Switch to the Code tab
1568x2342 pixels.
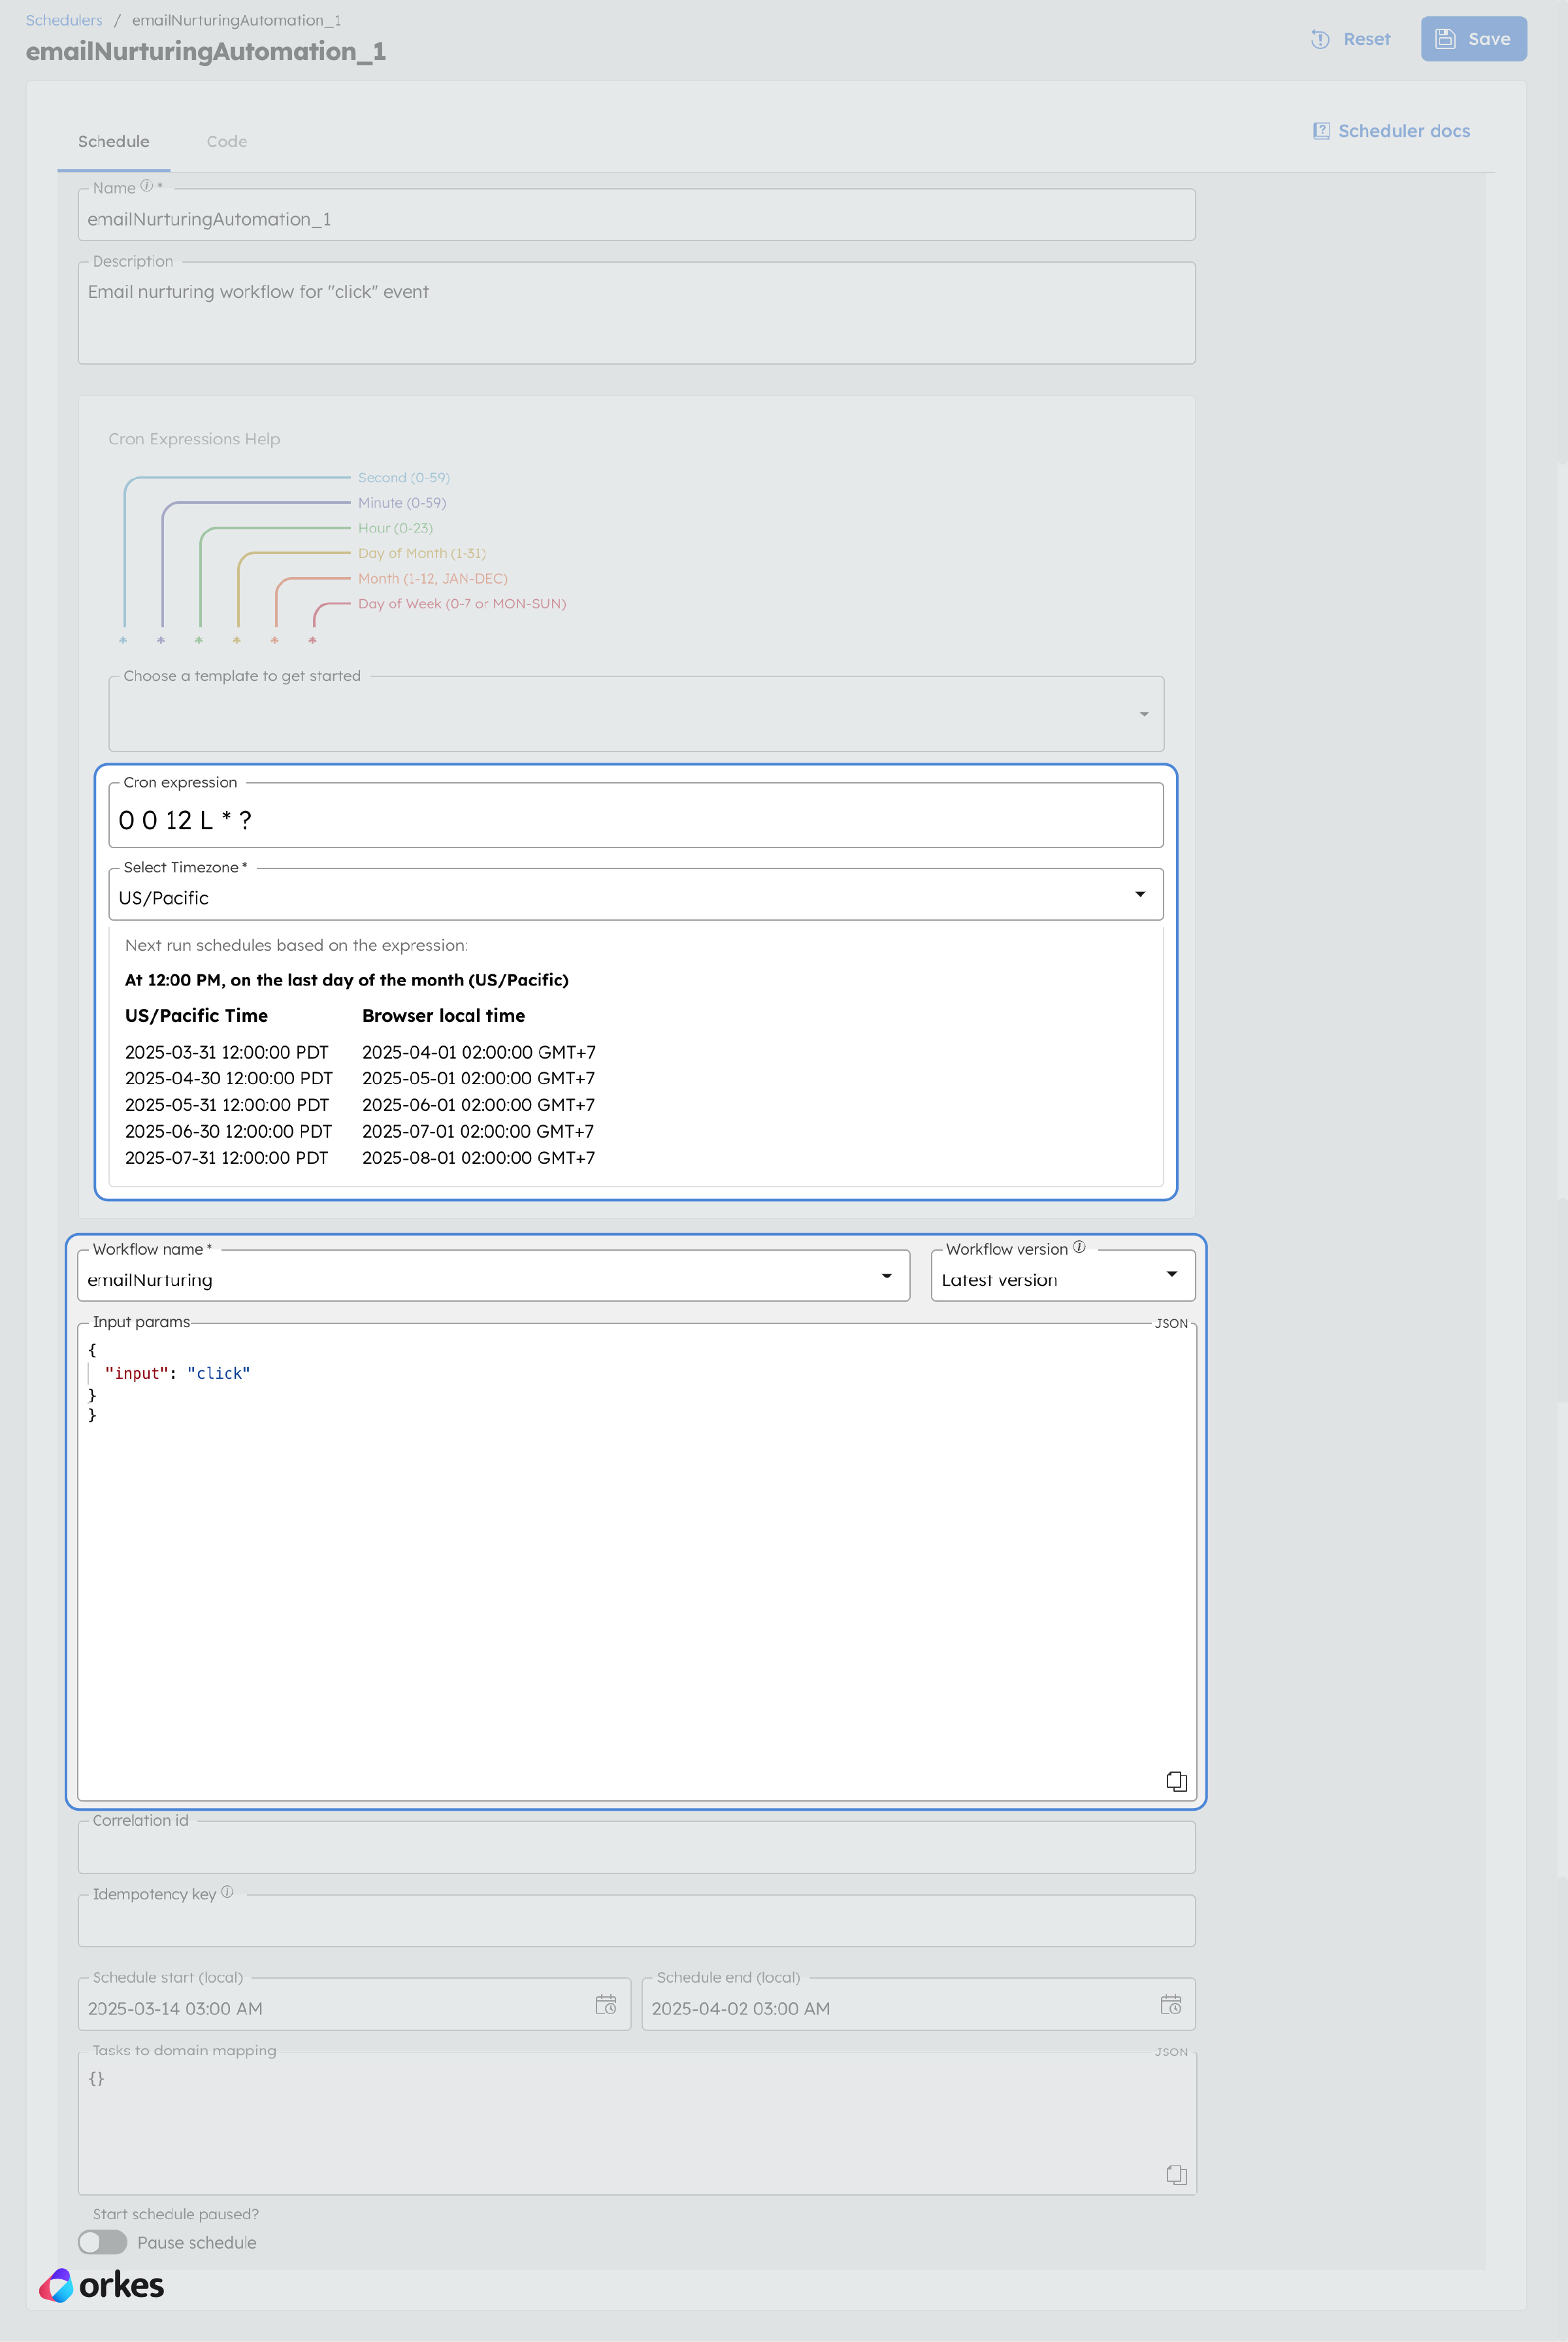click(x=226, y=141)
